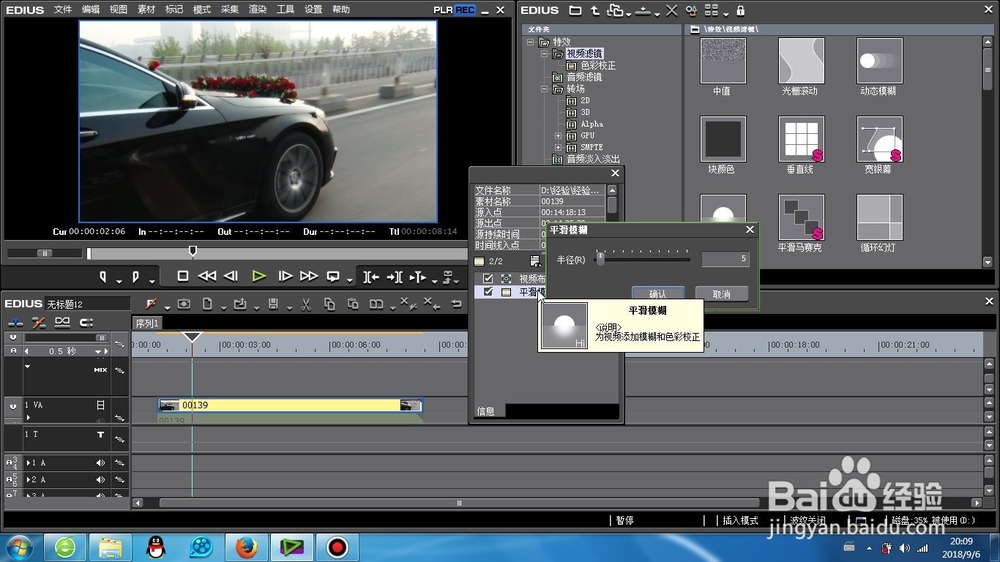
Task: Click the folder icon in effects panel toolbar
Action: 575,10
